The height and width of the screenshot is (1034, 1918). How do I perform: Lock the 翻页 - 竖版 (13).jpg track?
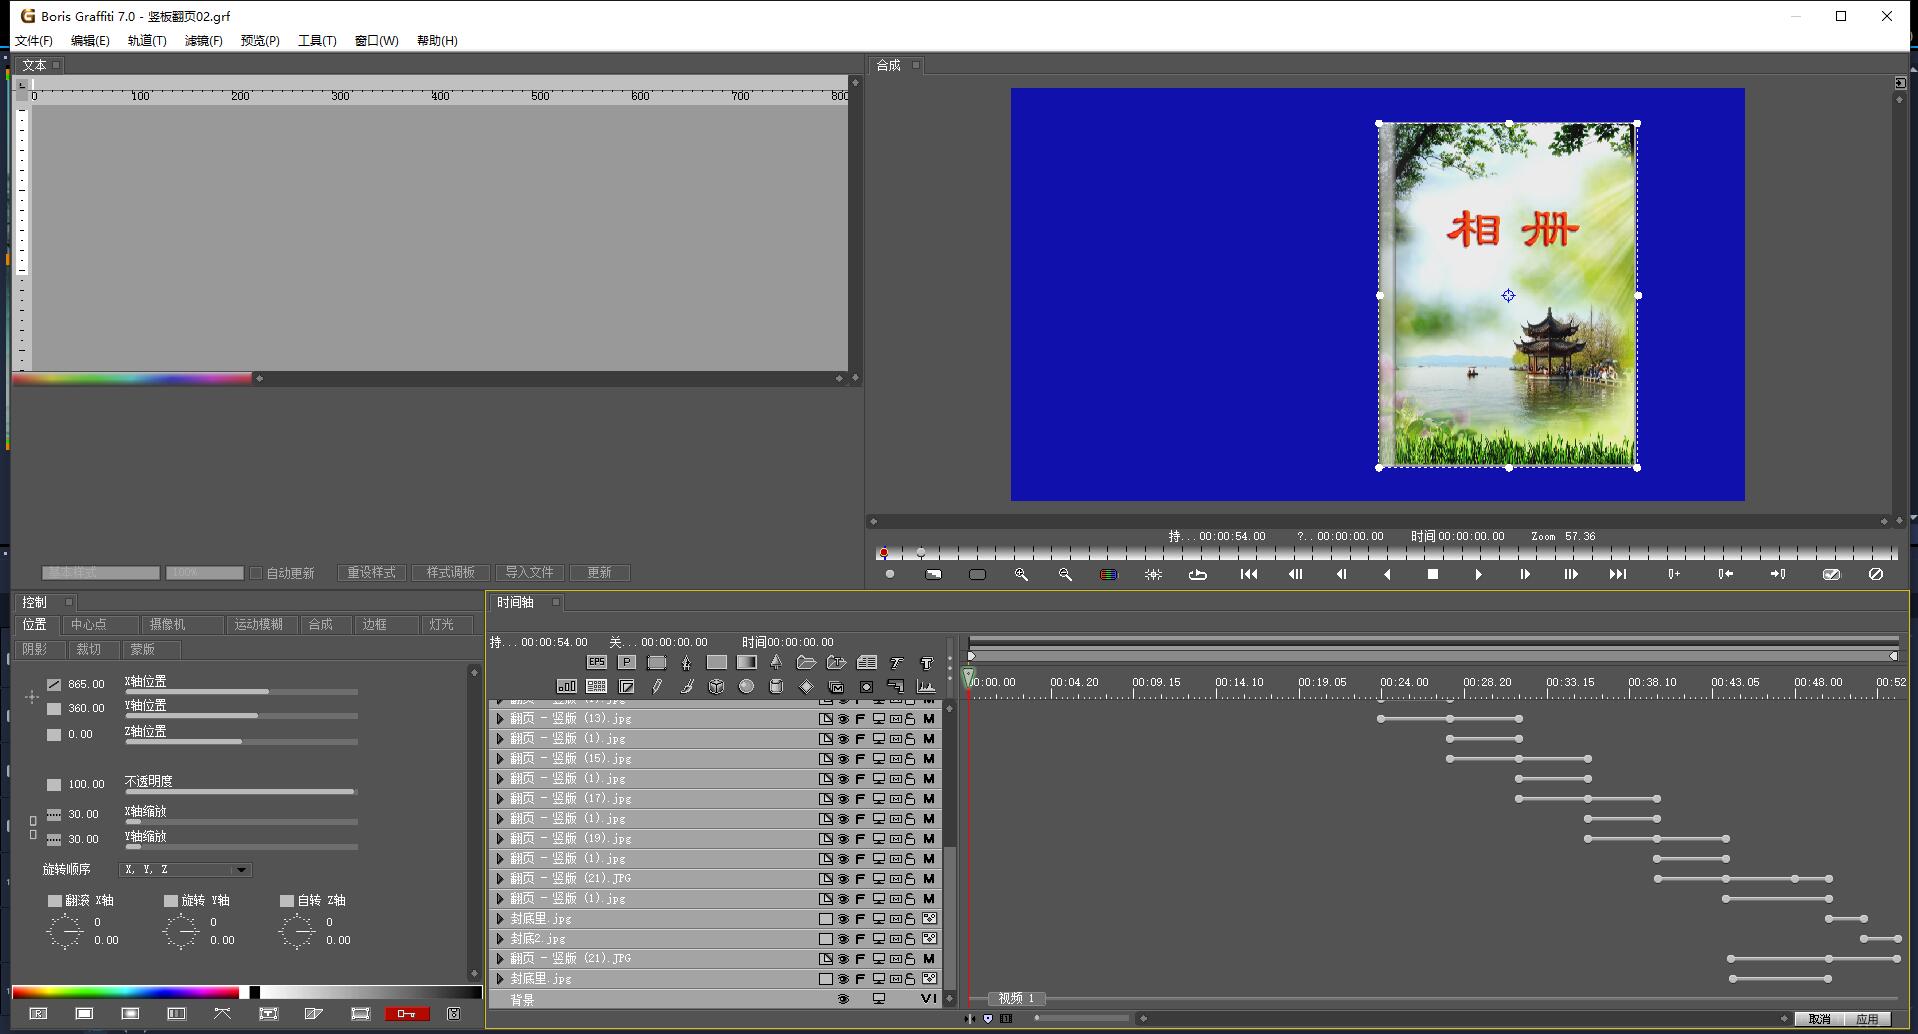(910, 719)
